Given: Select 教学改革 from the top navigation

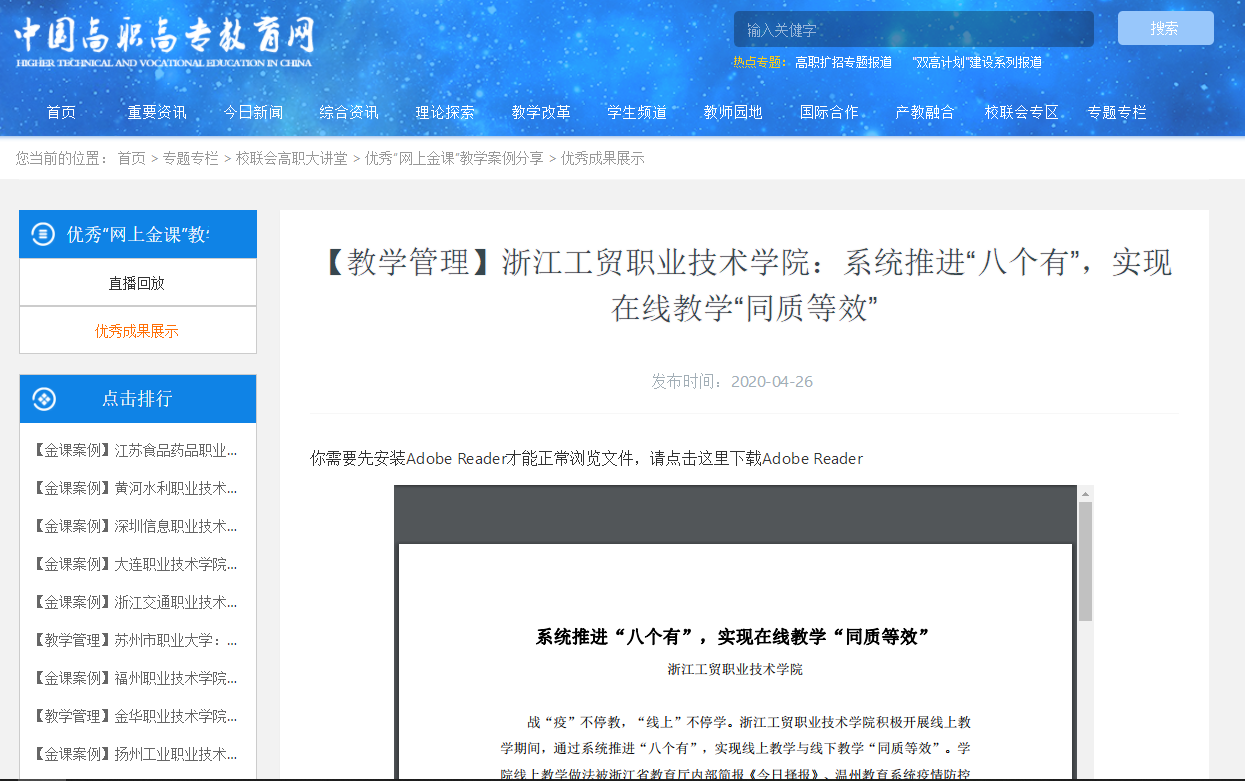Looking at the screenshot, I should pos(541,112).
